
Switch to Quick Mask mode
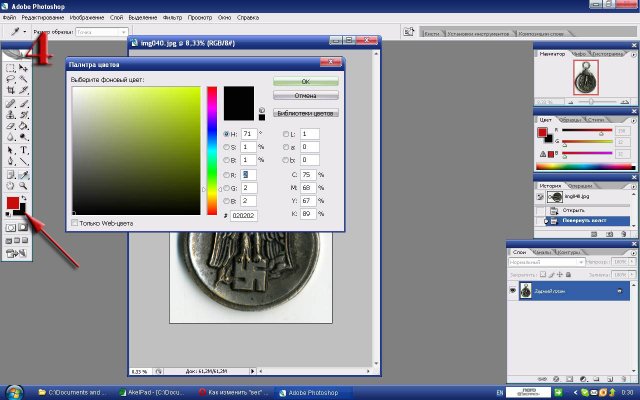click(x=23, y=227)
